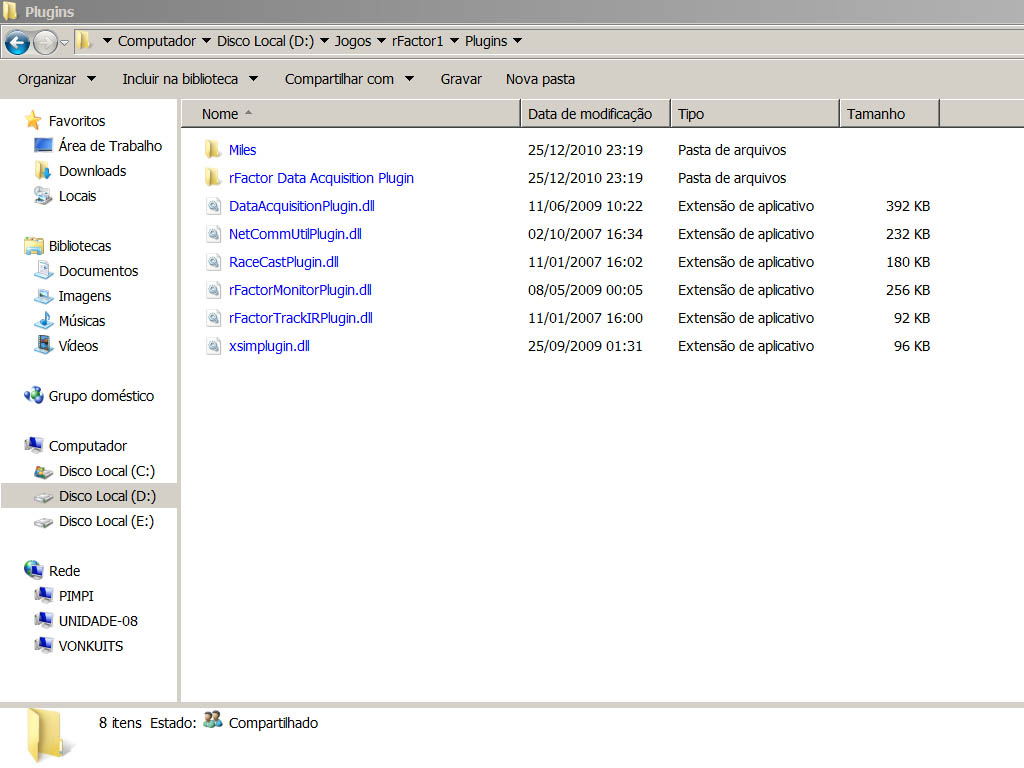The height and width of the screenshot is (768, 1024).
Task: Click the Computador icon in sidebar
Action: coord(33,445)
